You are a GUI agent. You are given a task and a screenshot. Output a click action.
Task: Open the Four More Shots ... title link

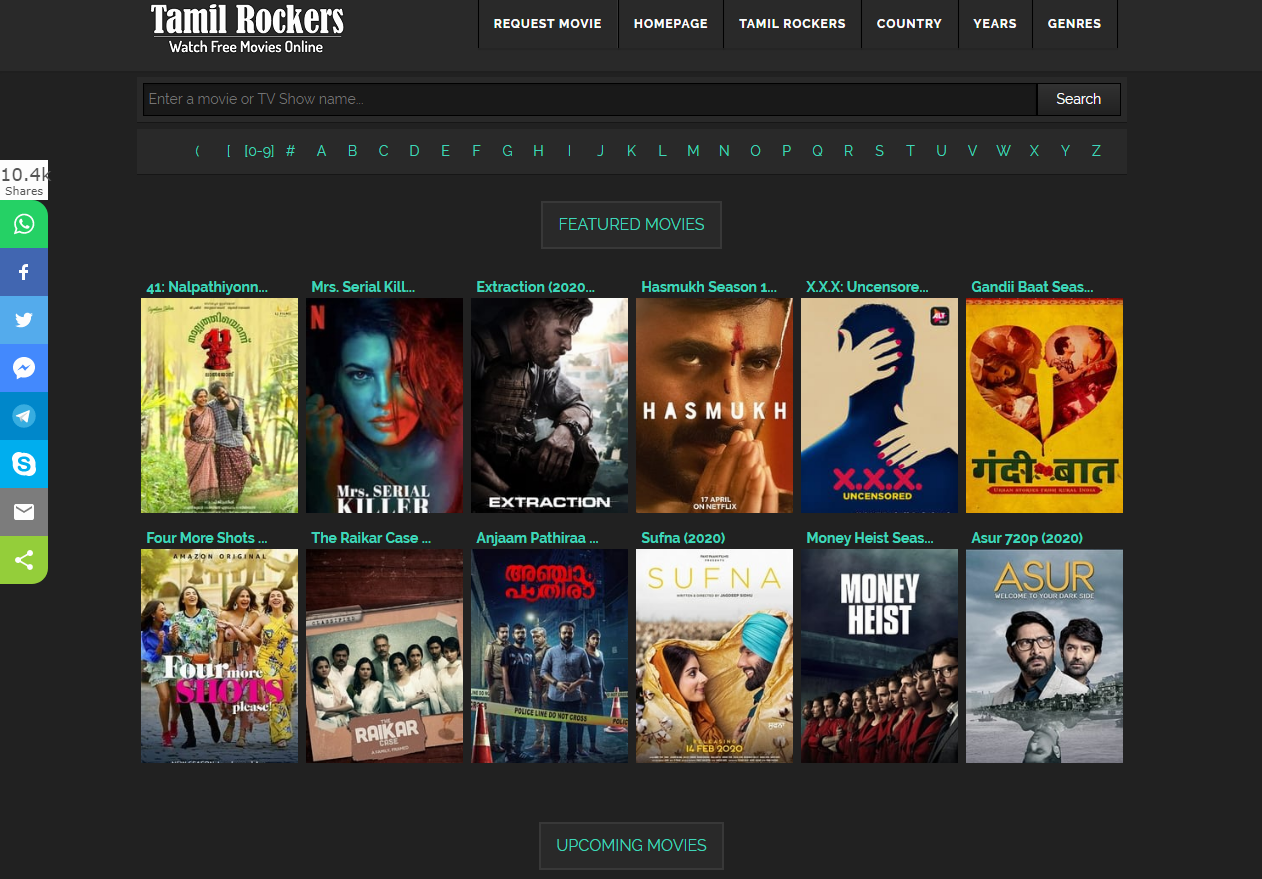pyautogui.click(x=207, y=538)
